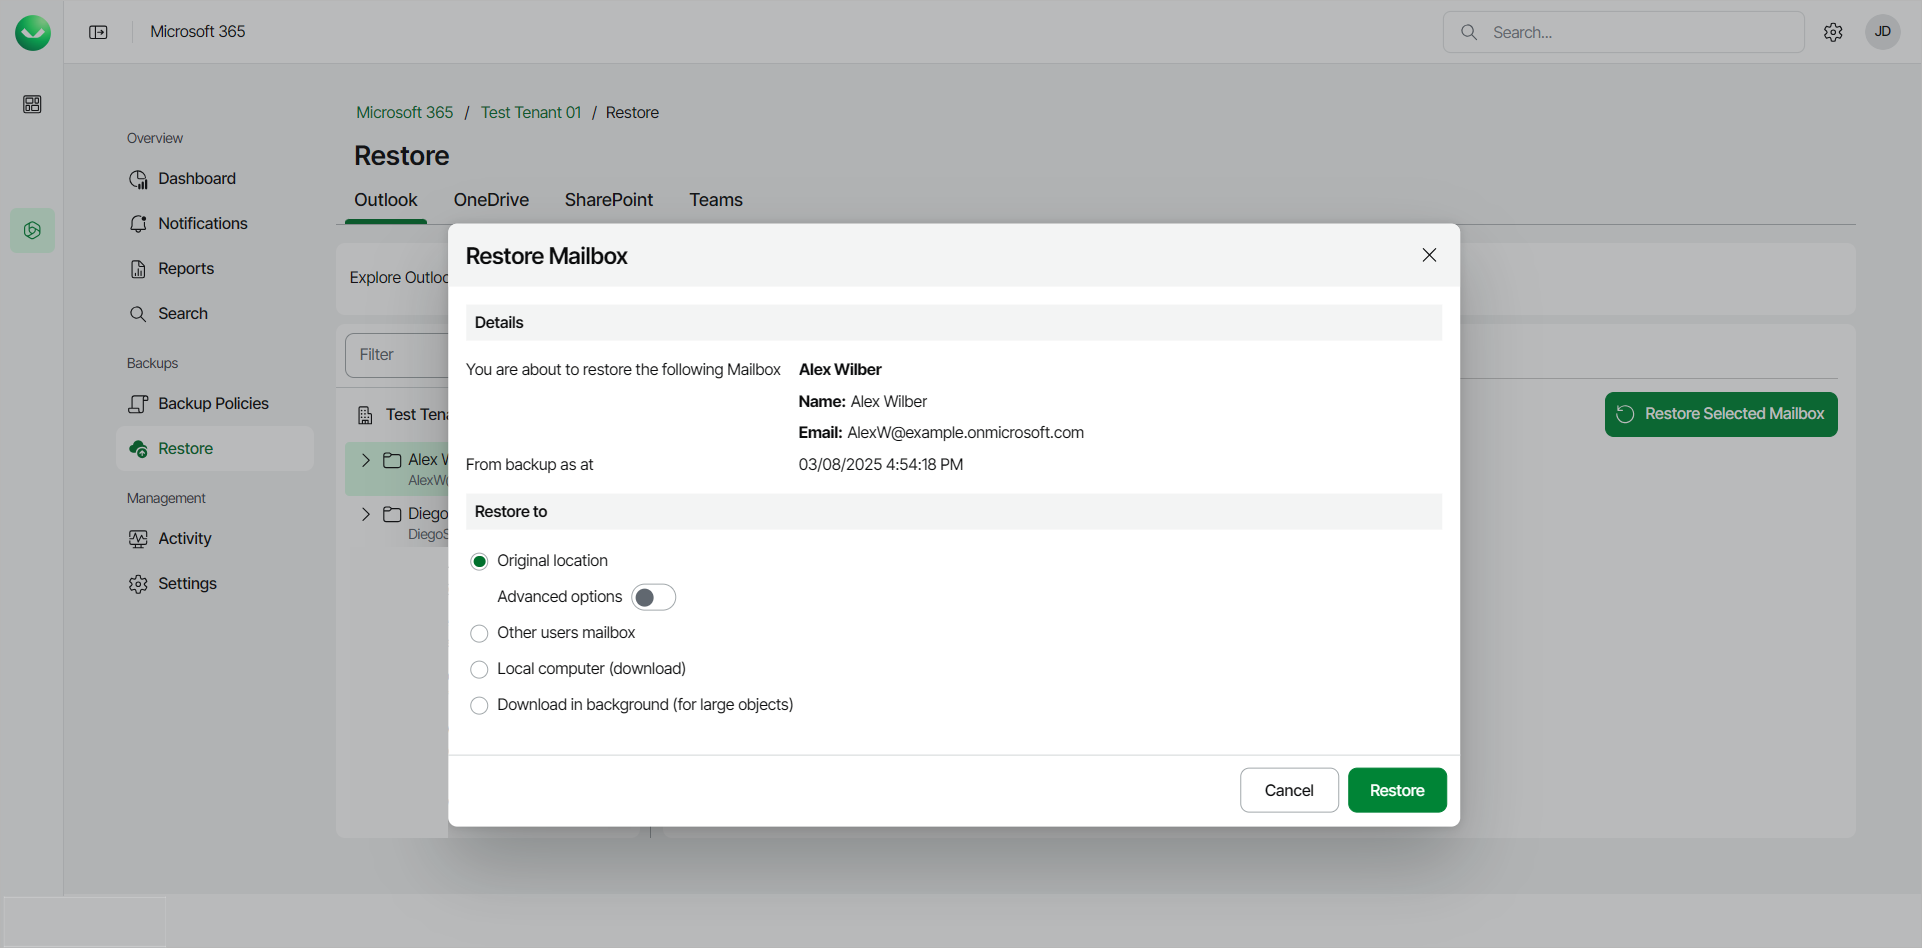Open the settings gear in top bar
Image resolution: width=1922 pixels, height=948 pixels.
(x=1833, y=32)
